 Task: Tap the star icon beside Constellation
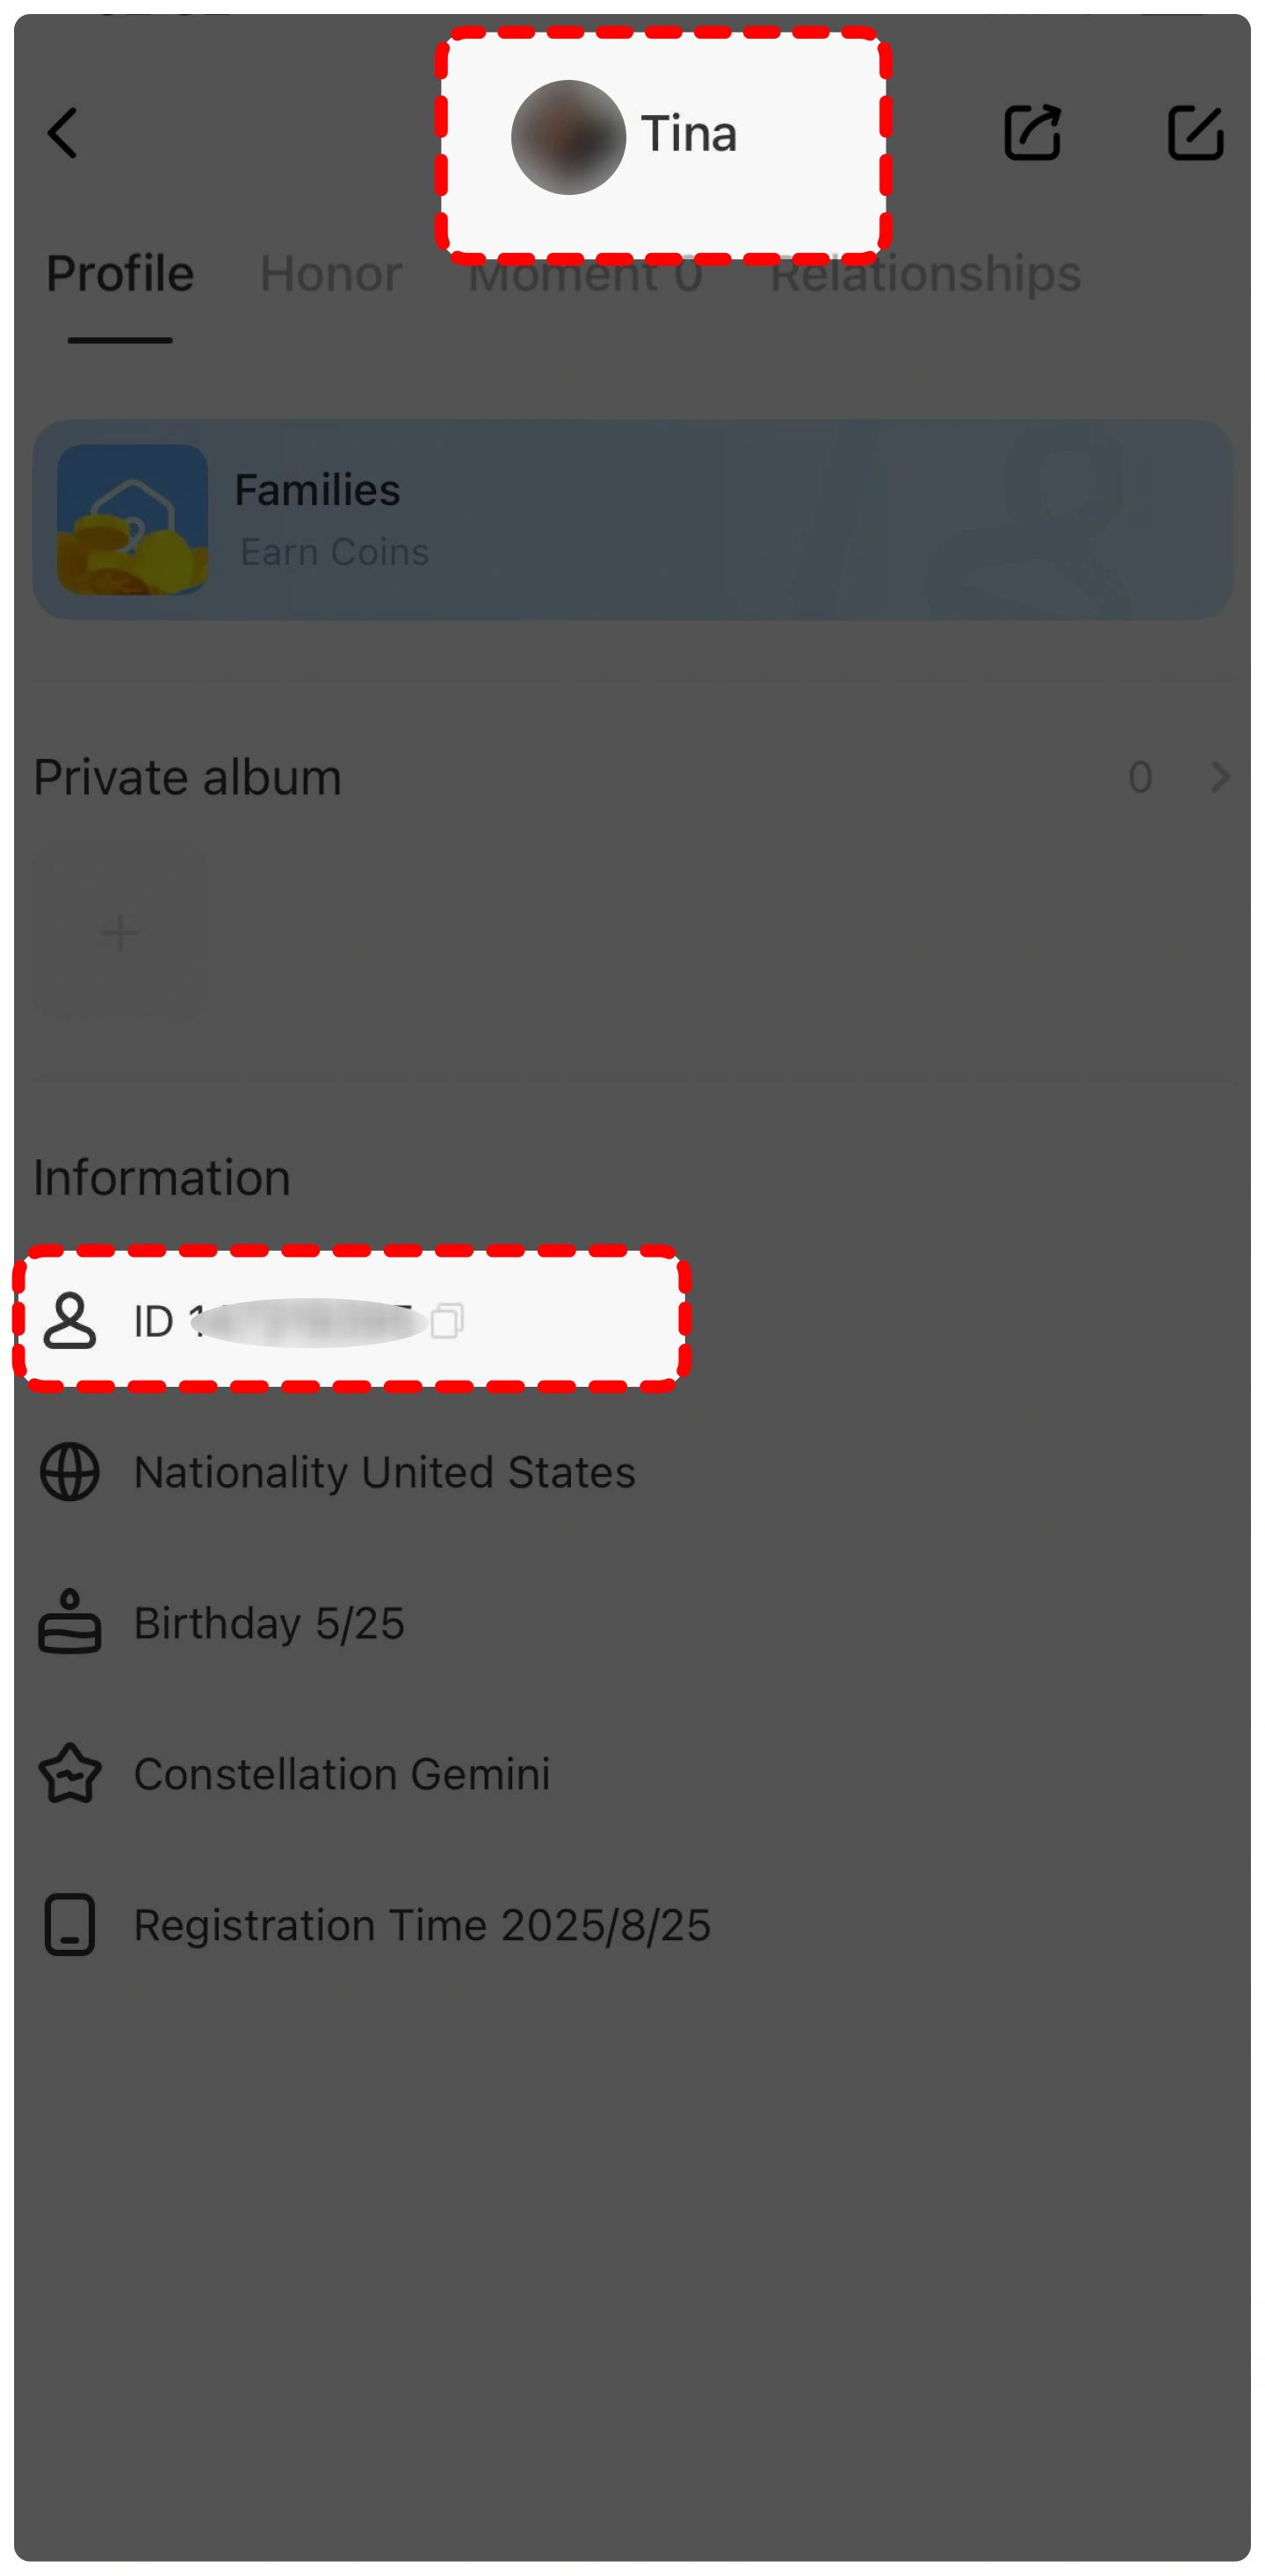coord(70,1773)
